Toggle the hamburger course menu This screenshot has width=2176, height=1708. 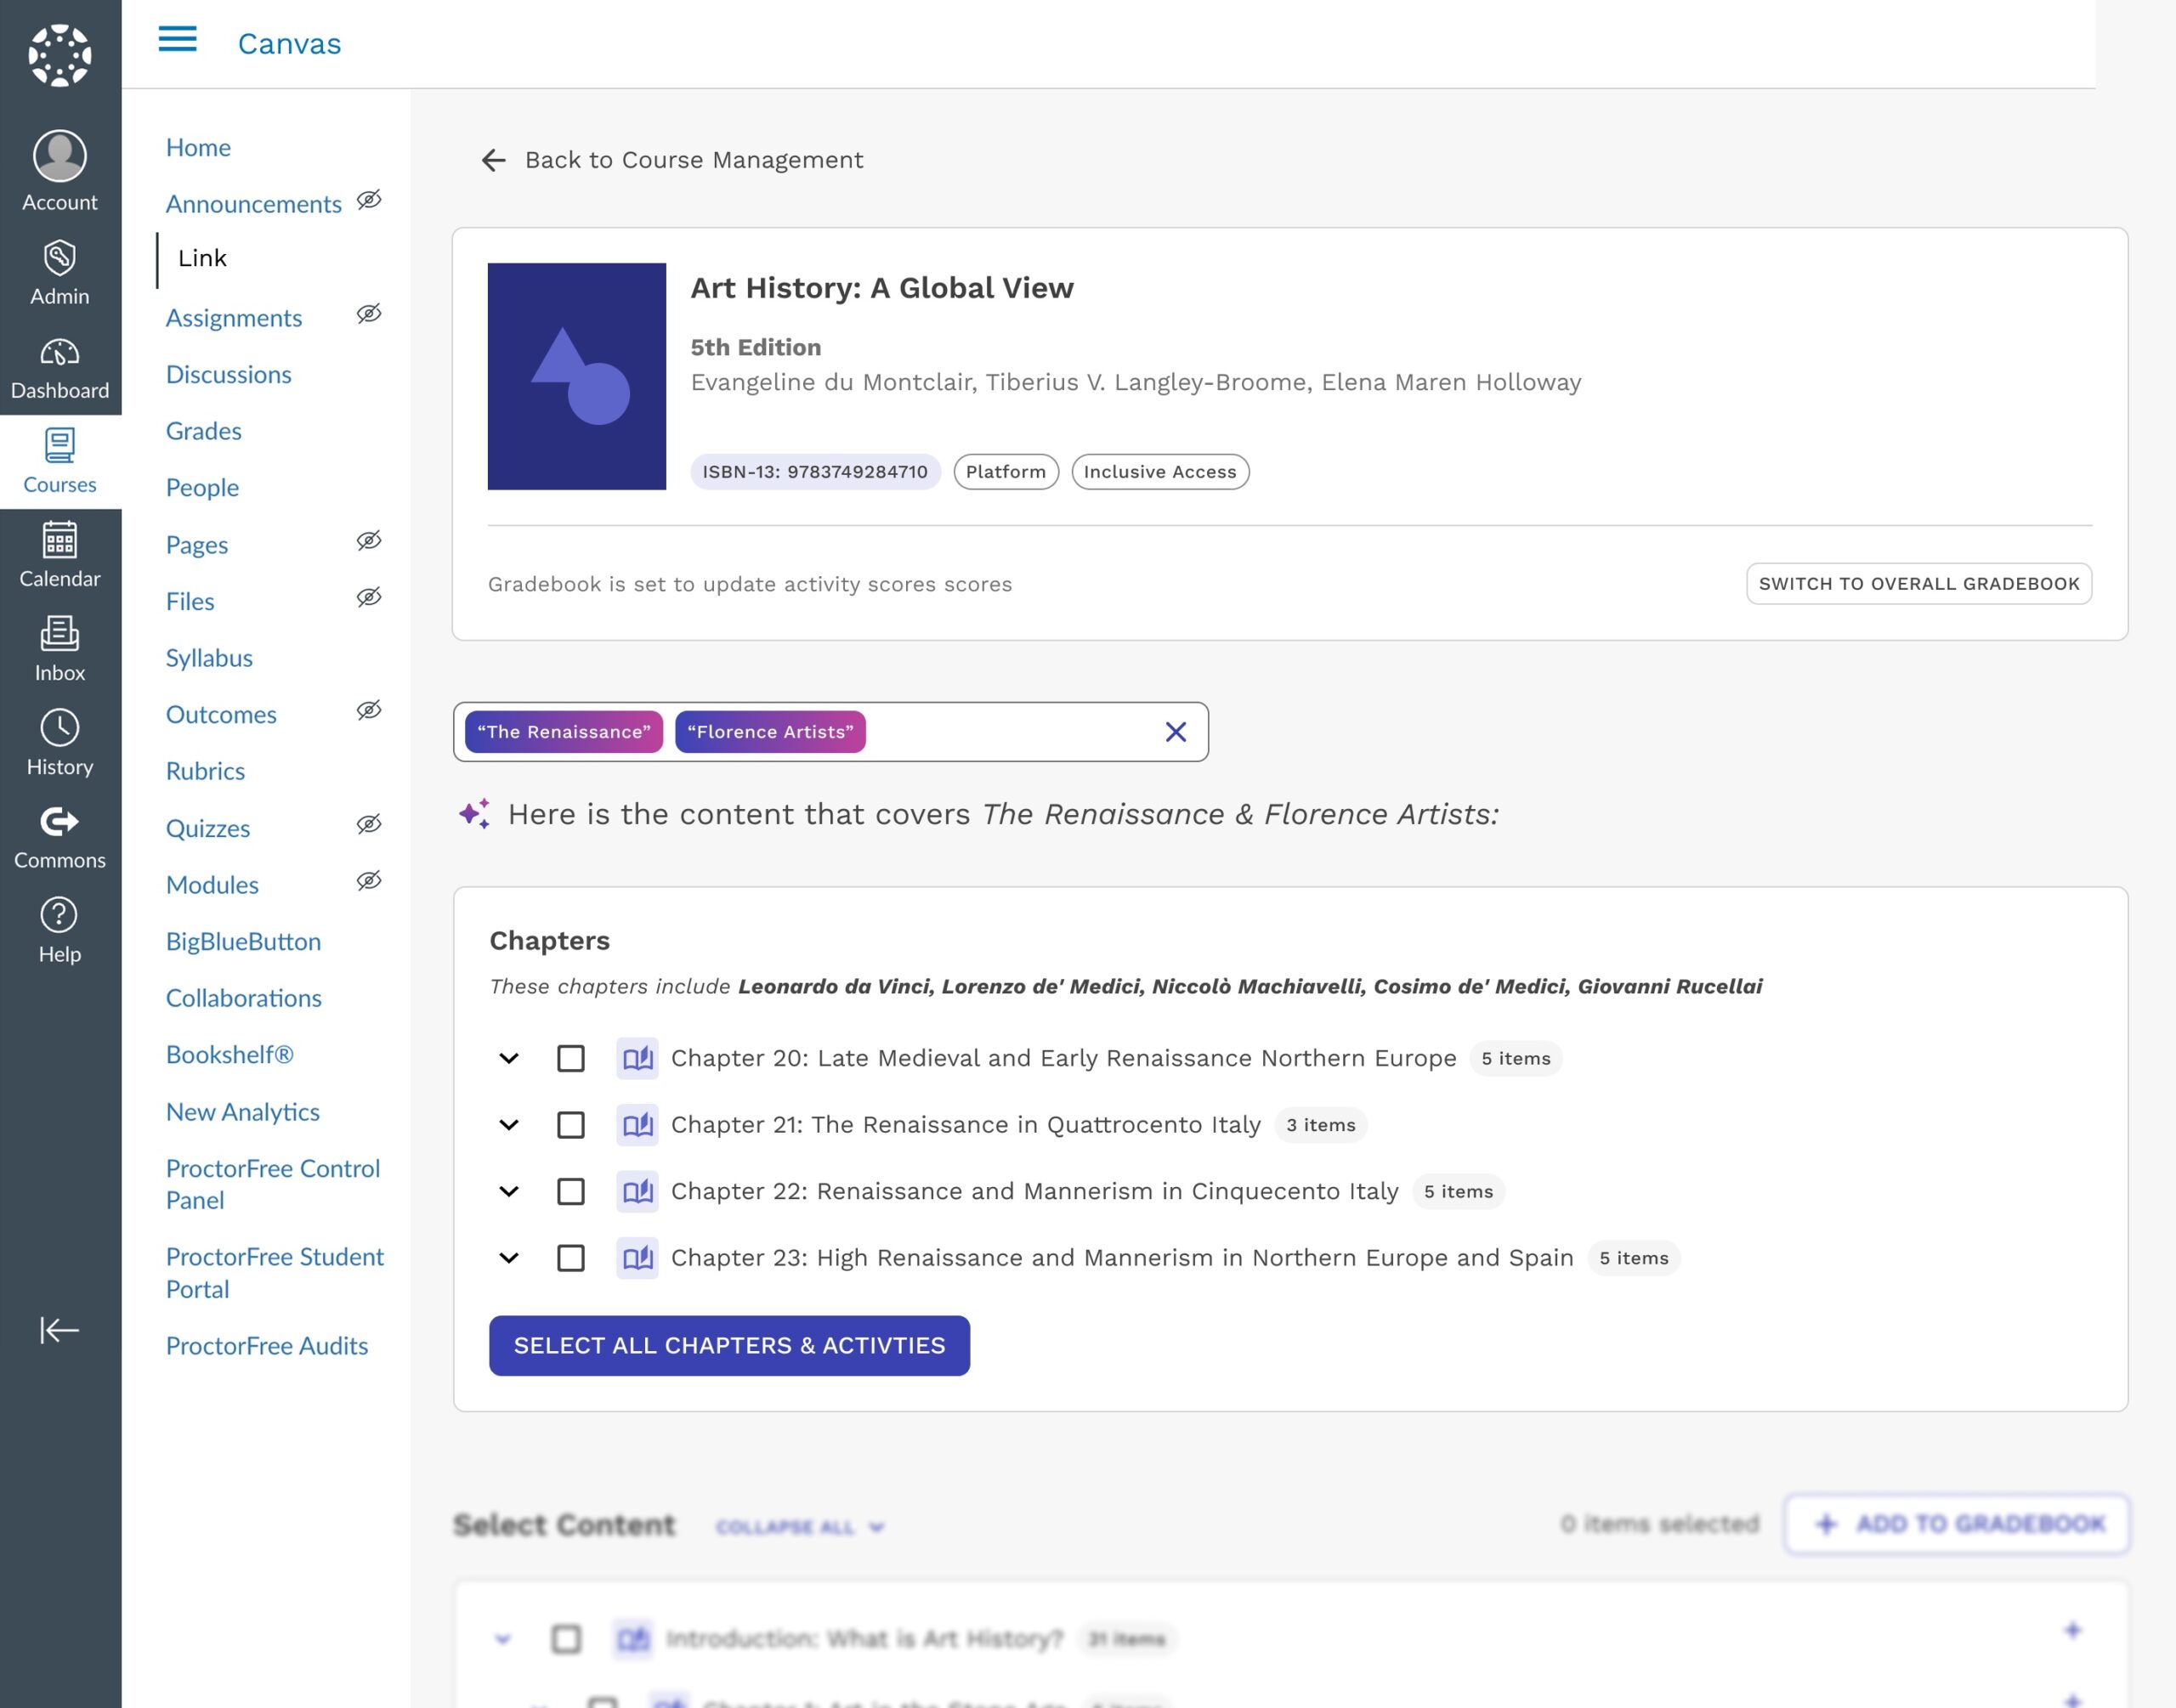178,39
